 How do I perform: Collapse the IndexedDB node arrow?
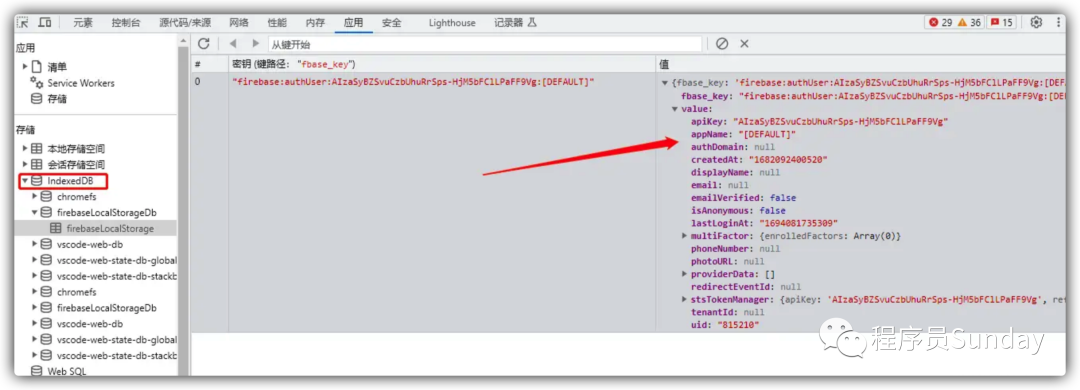coord(25,181)
